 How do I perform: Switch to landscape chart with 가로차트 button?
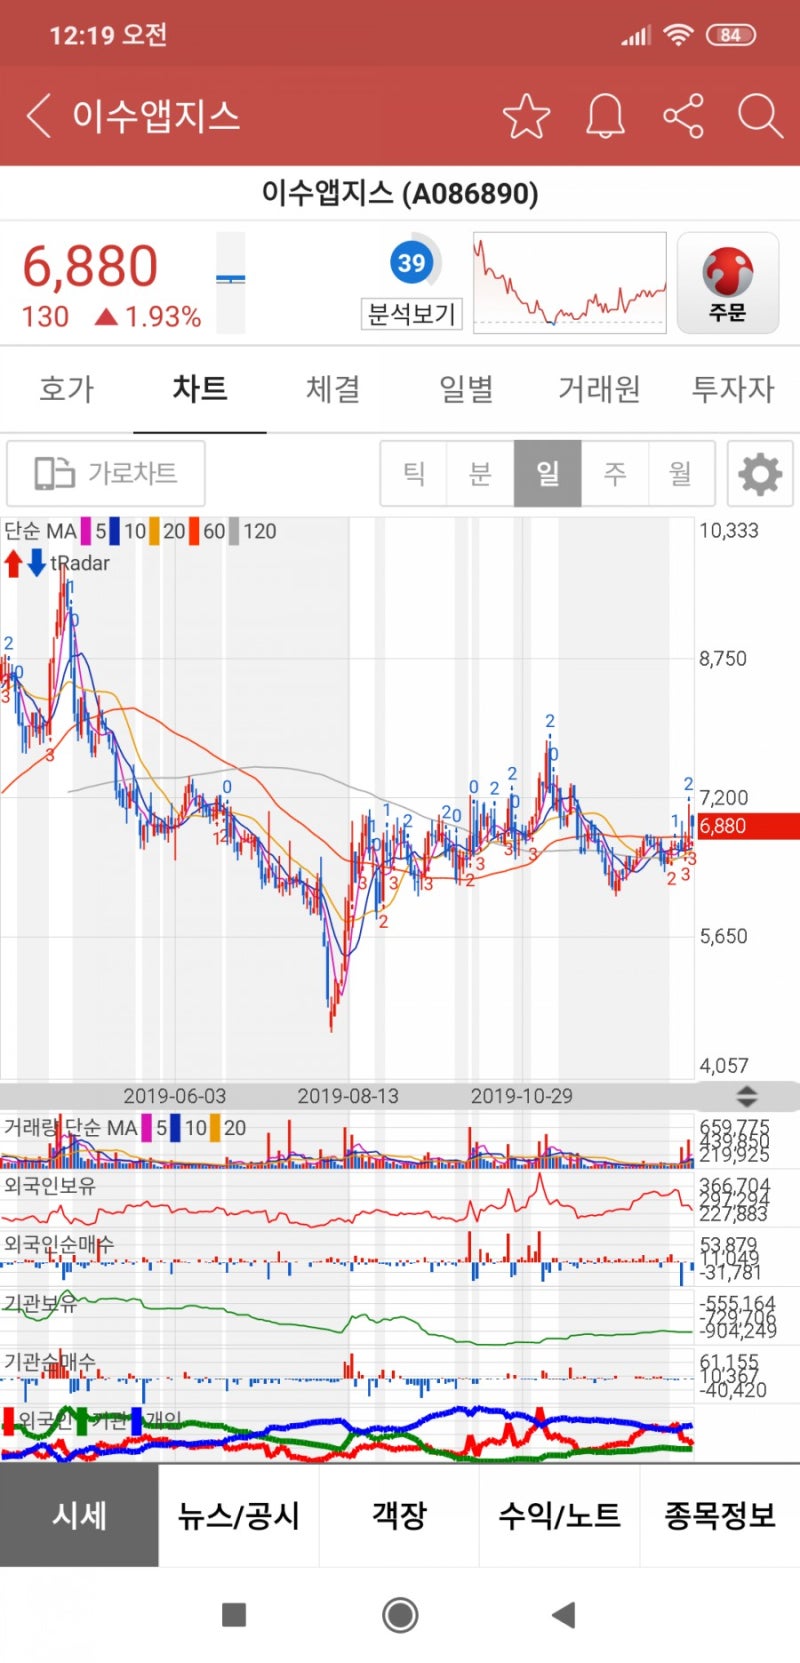106,473
